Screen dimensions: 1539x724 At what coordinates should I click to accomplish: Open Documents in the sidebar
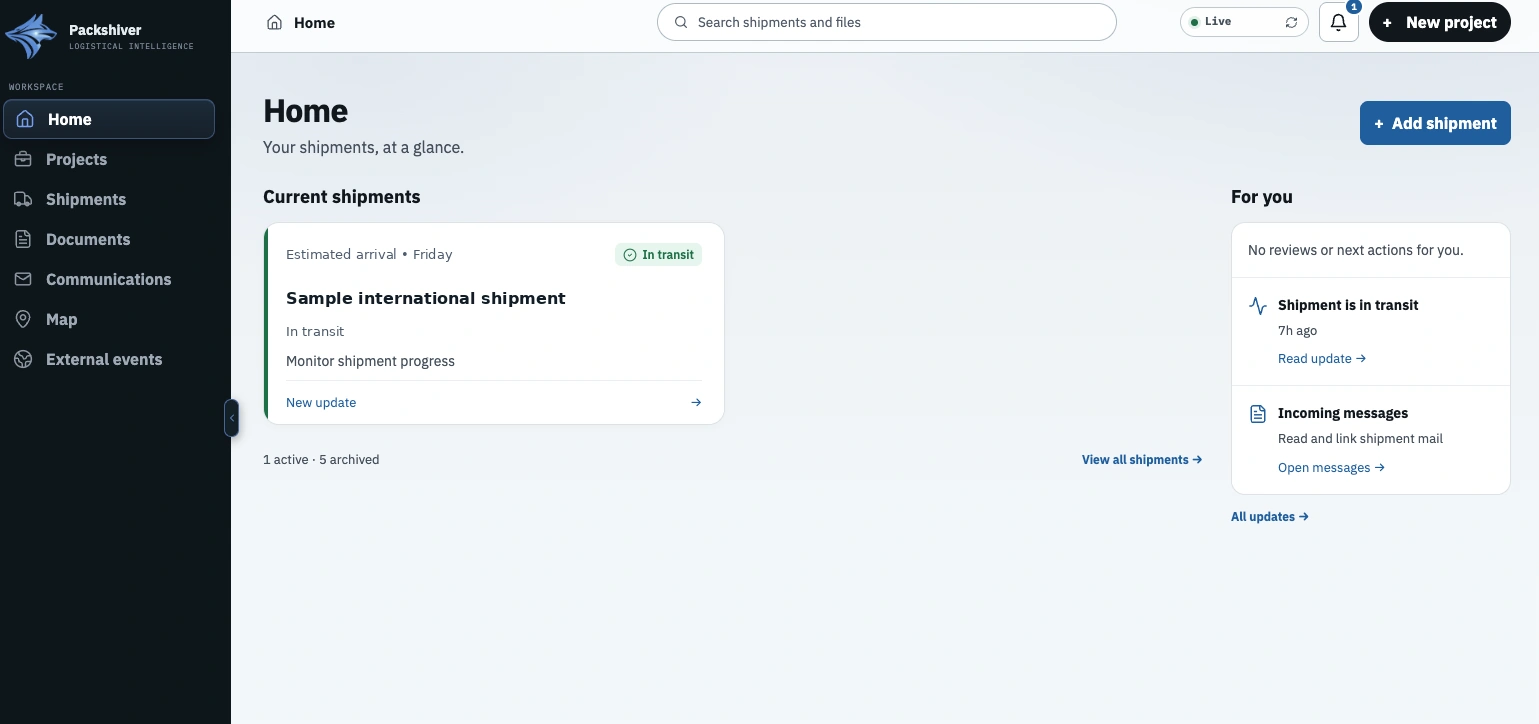[x=109, y=239]
